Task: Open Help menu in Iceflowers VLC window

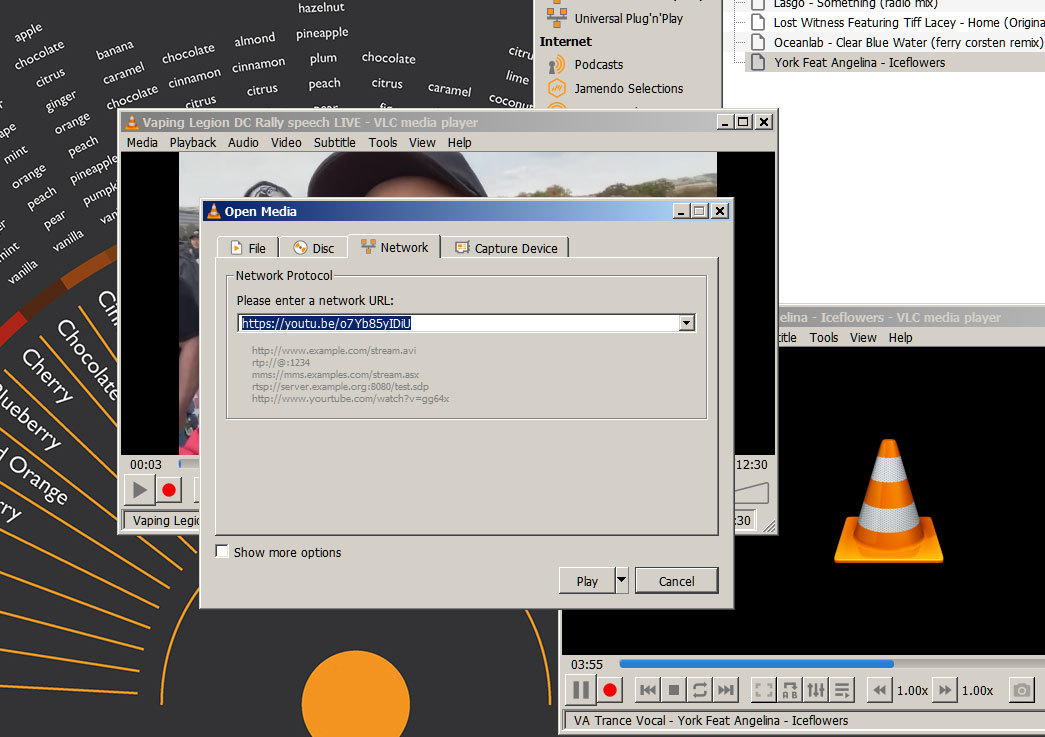Action: click(x=900, y=338)
